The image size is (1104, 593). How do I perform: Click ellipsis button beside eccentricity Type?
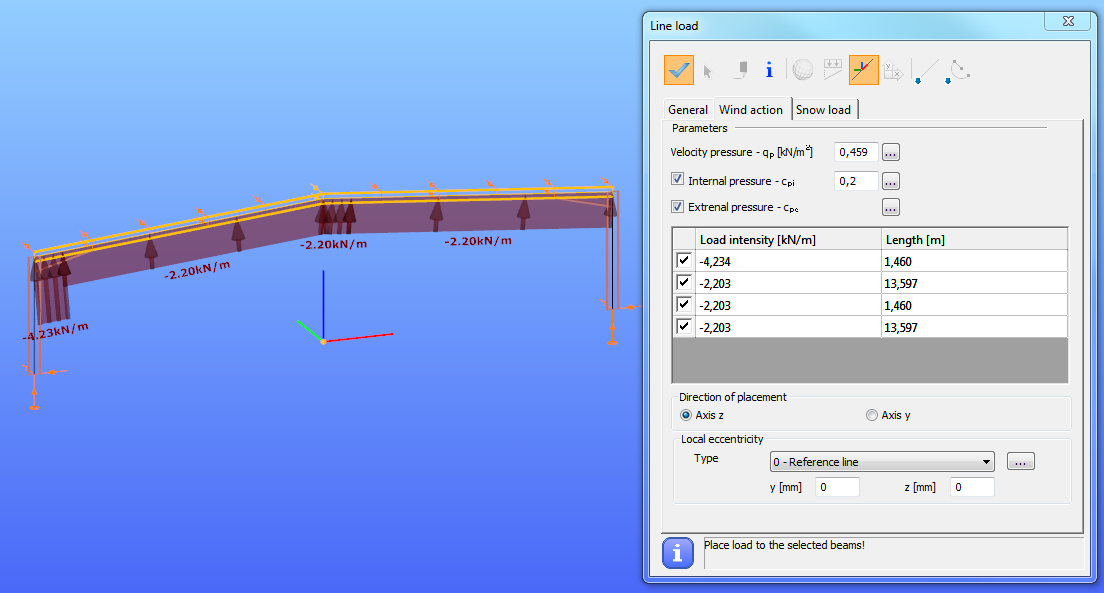pos(1021,461)
